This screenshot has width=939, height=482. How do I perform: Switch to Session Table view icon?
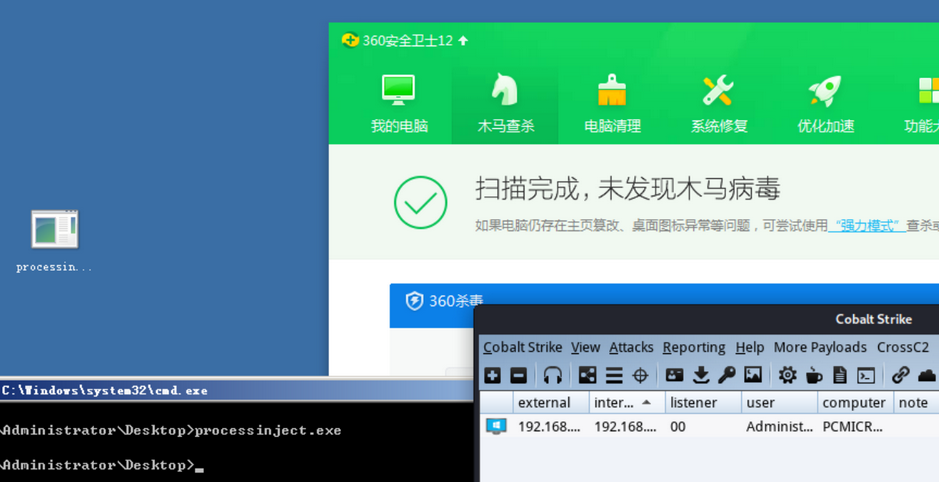click(614, 375)
